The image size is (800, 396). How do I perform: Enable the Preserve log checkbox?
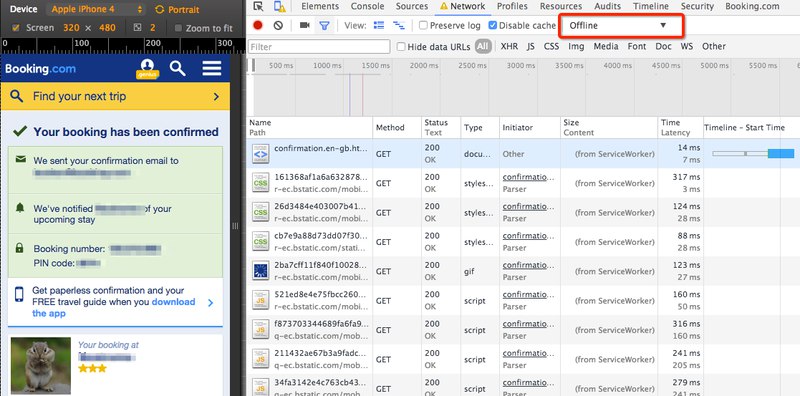click(x=423, y=25)
